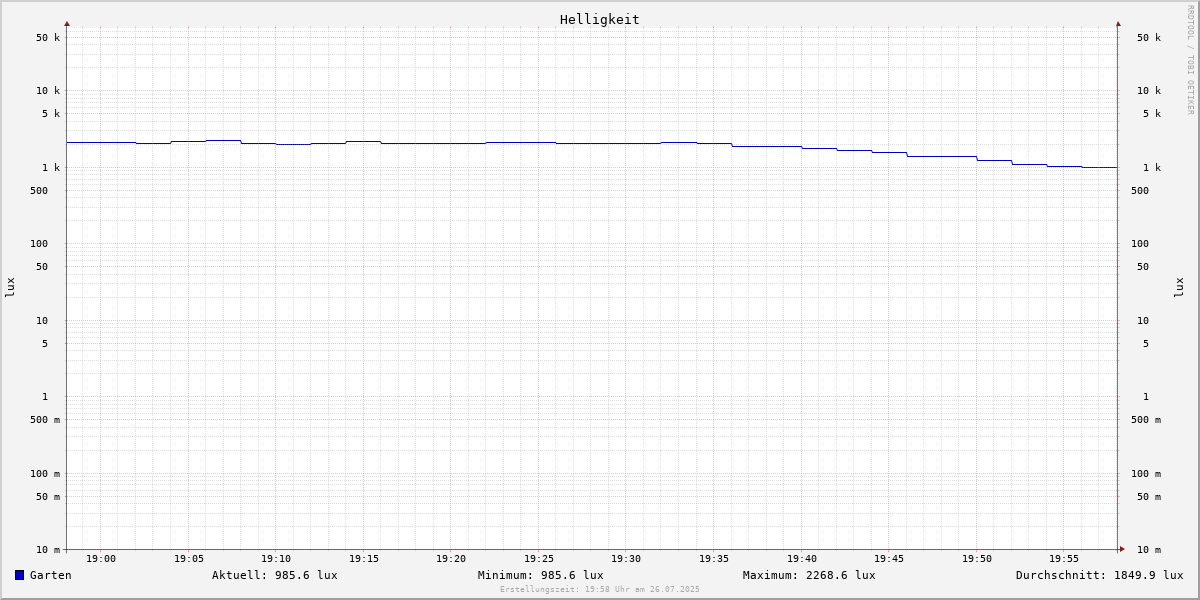Click the 19:50 time axis label
Viewport: 1200px width, 600px height.
coord(977,559)
